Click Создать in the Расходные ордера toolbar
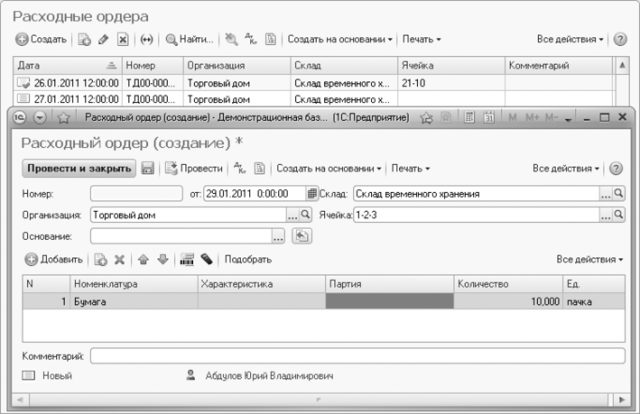Image resolution: width=640 pixels, height=414 pixels. 41,39
